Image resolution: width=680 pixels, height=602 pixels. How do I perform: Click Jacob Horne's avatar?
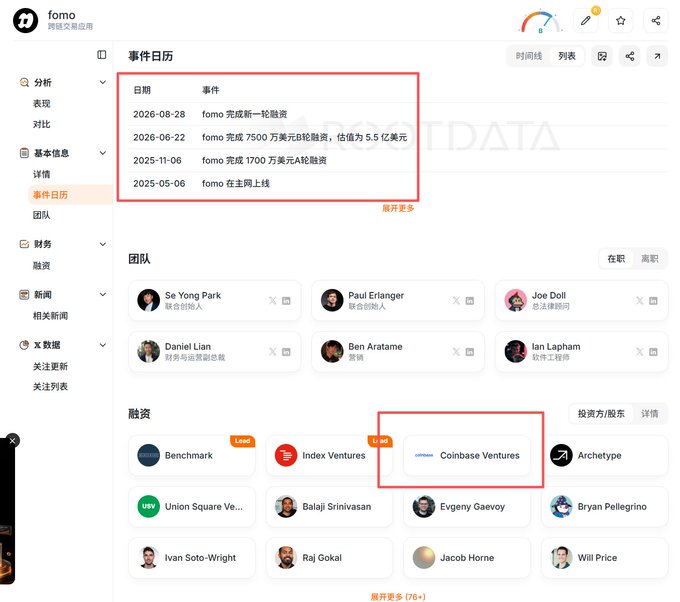point(424,558)
